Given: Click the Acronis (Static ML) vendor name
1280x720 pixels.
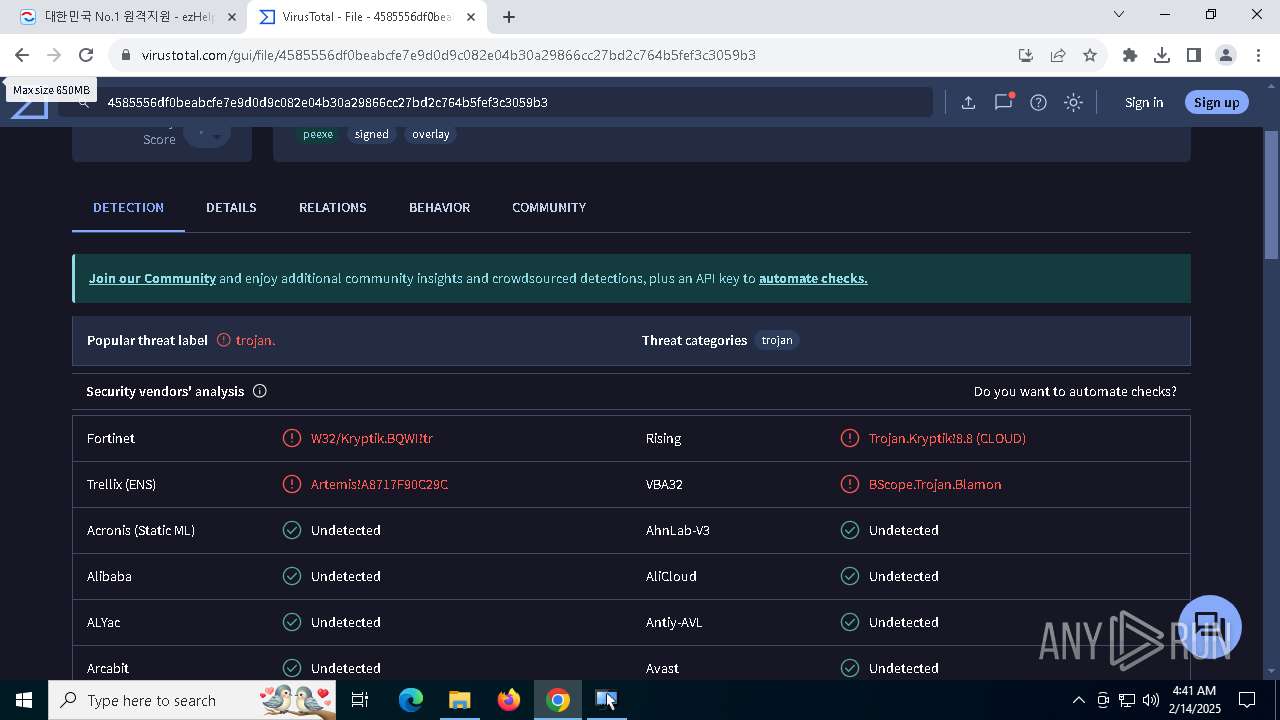Looking at the screenshot, I should click(x=141, y=530).
